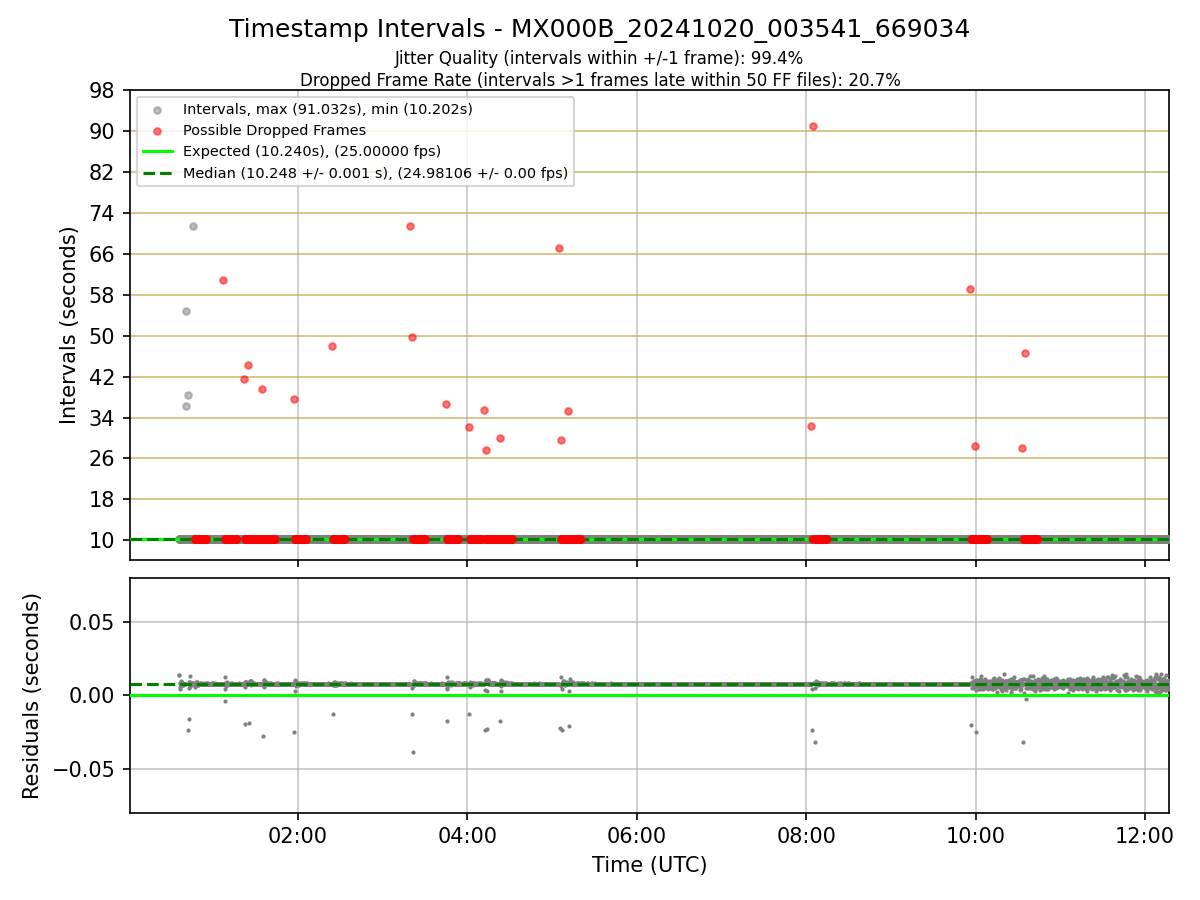Select the red point at 71 seconds after 03:00

(x=410, y=226)
